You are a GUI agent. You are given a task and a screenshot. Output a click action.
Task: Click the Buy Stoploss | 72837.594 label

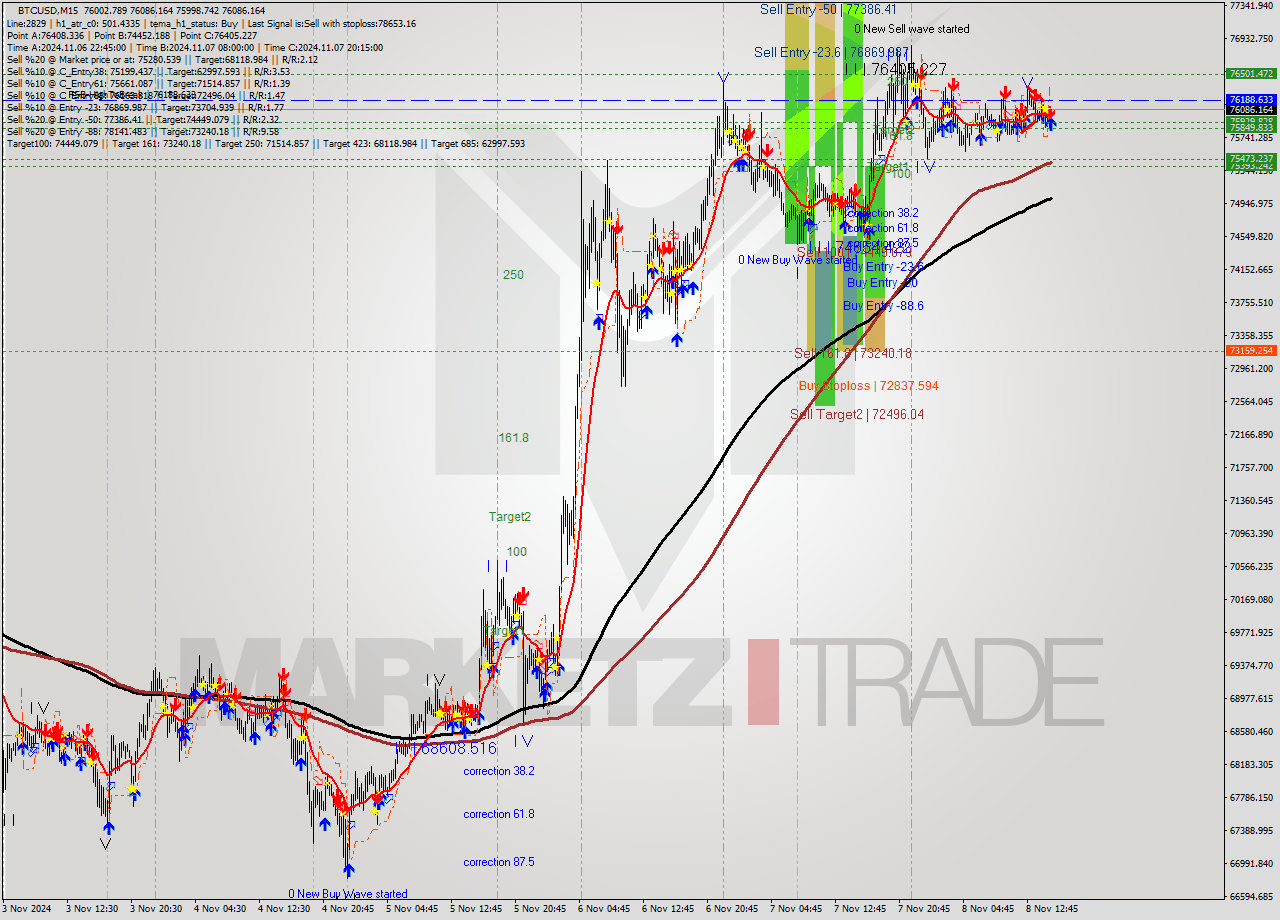[868, 385]
